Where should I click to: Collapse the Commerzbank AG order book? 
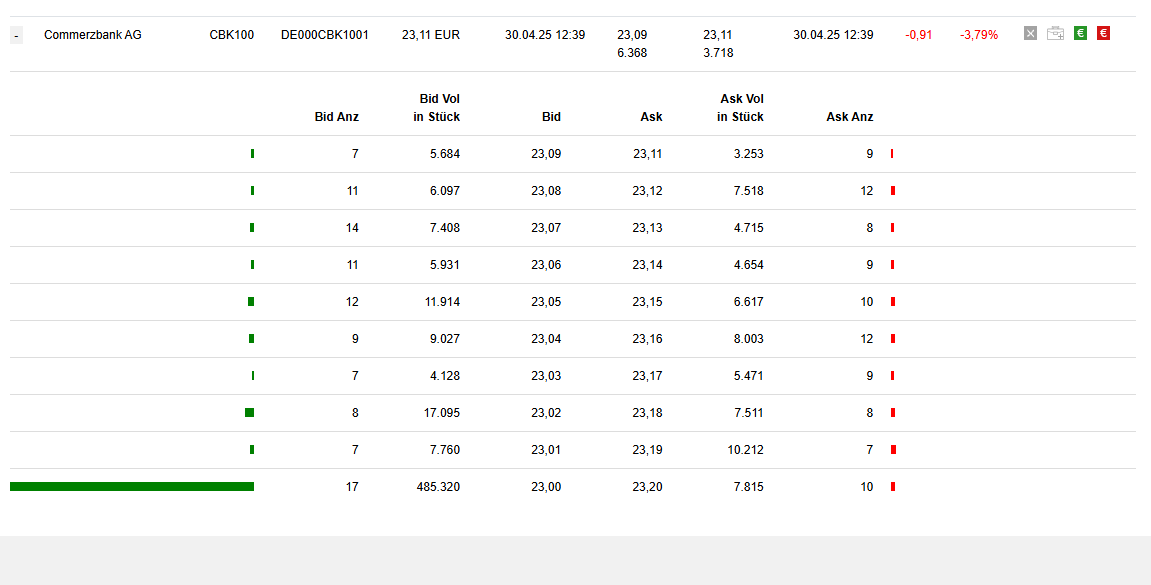pyautogui.click(x=16, y=36)
